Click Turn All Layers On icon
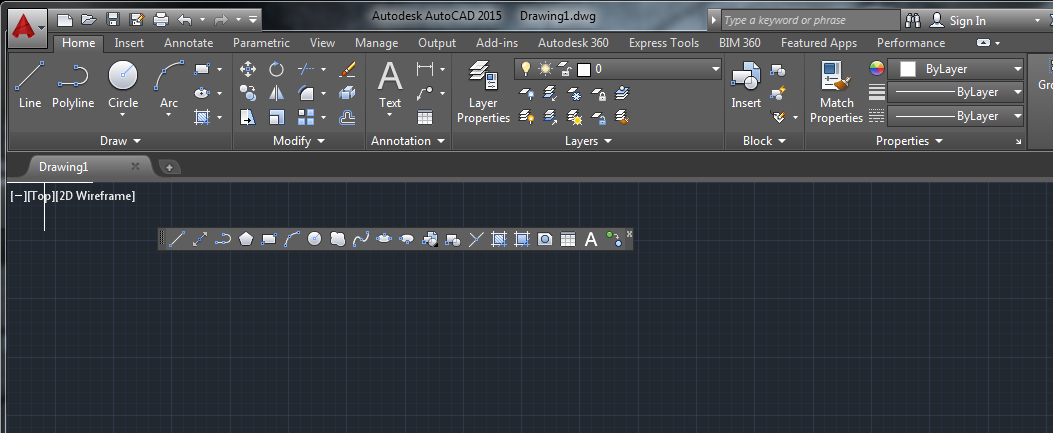Viewport: 1053px width, 433px height. click(x=527, y=118)
